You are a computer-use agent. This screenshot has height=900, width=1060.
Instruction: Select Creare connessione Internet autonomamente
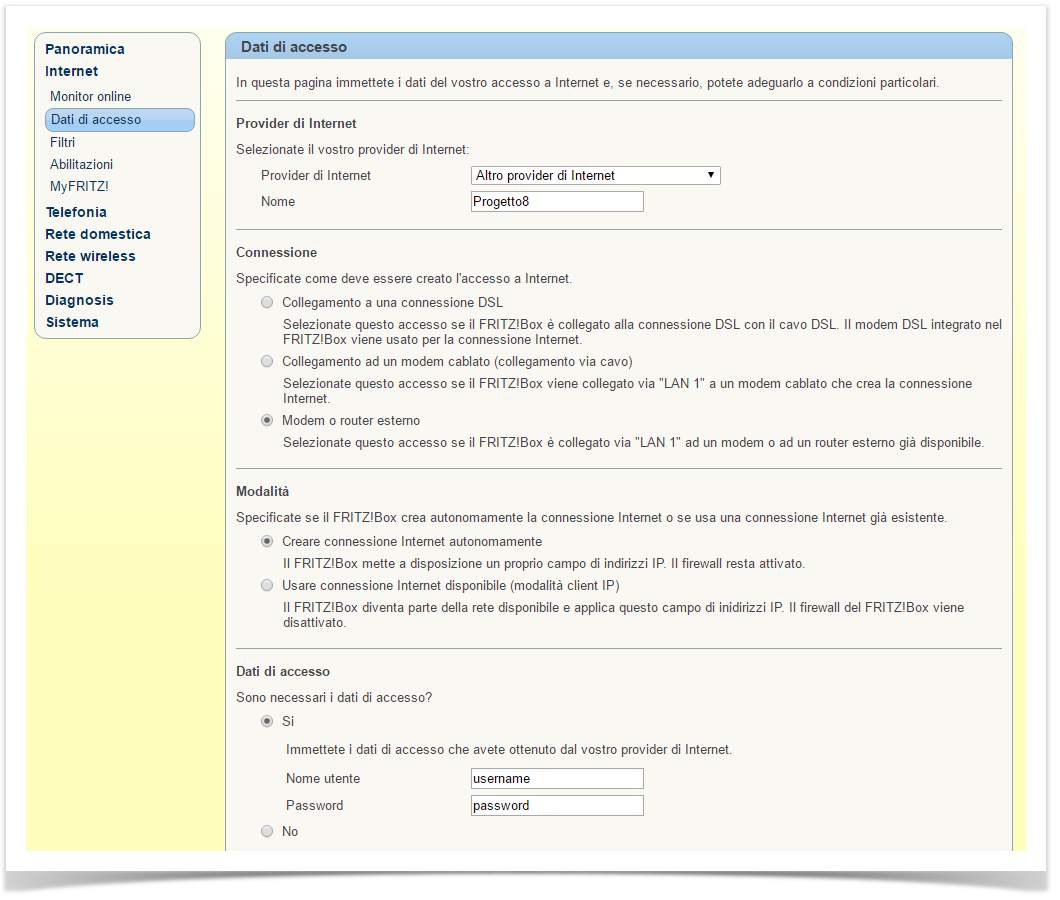pos(267,541)
